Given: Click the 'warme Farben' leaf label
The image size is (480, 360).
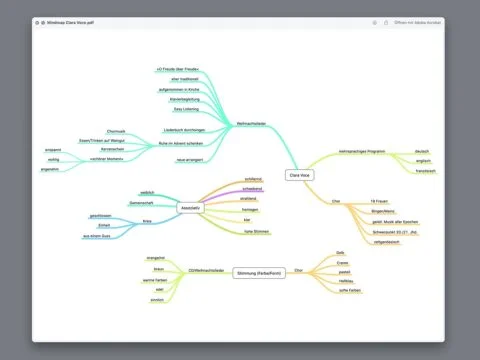Looking at the screenshot, I should point(155,280).
